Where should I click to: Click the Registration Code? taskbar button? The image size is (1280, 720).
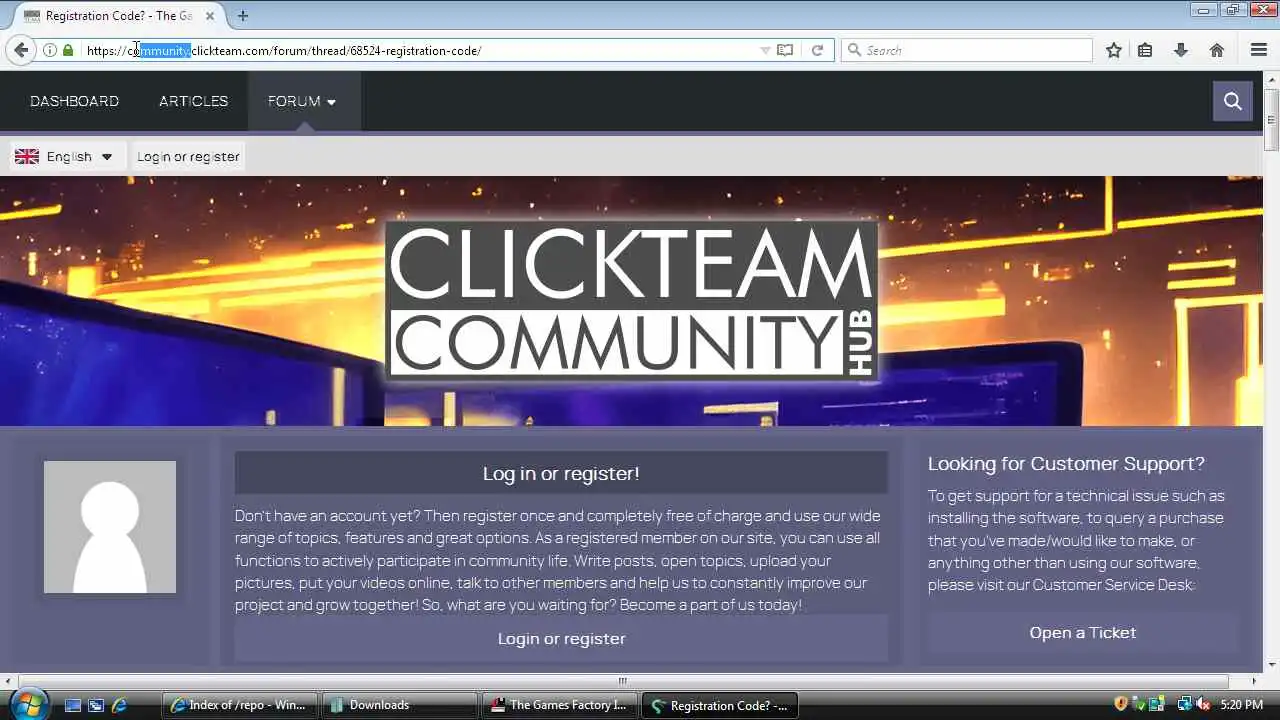pyautogui.click(x=719, y=705)
